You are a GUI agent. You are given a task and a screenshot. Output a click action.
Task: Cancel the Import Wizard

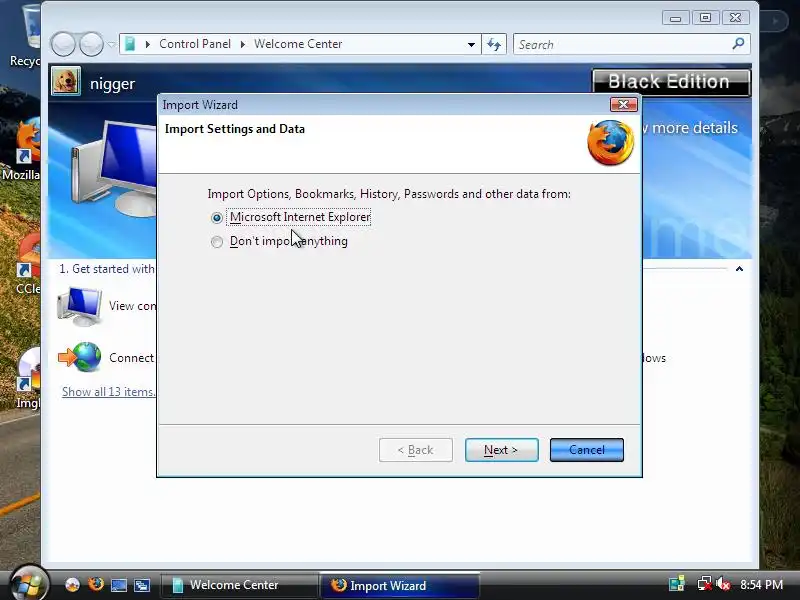click(587, 450)
